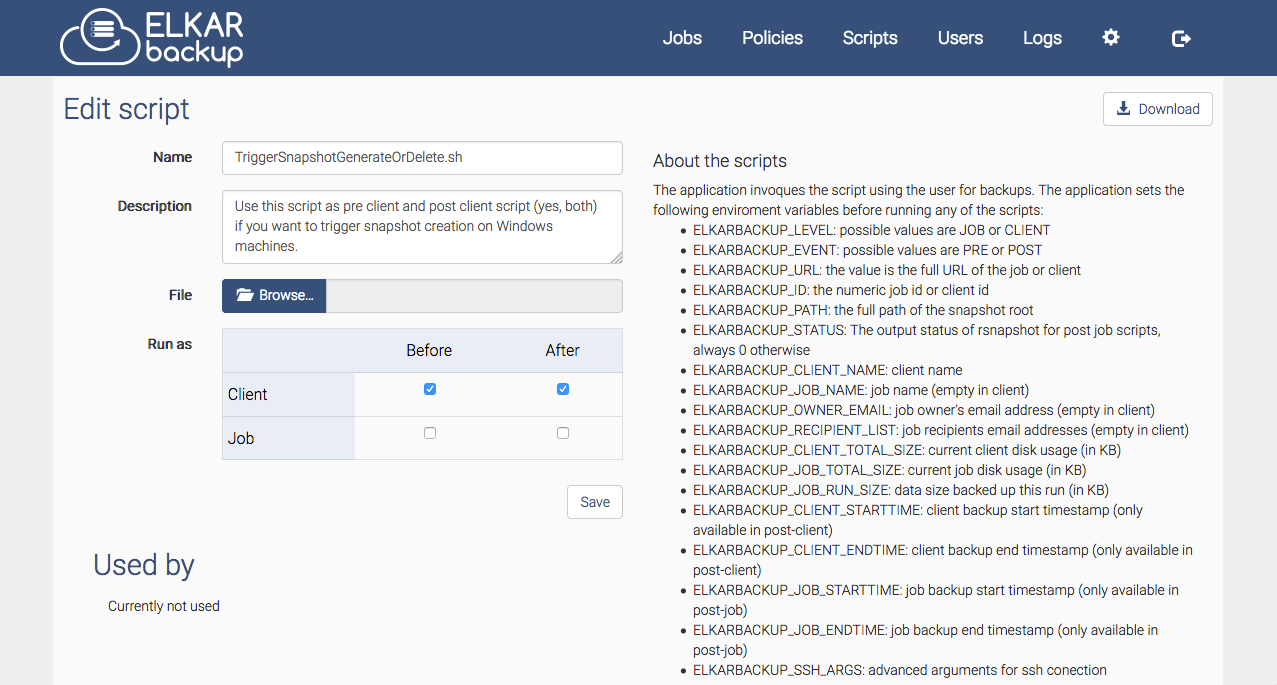1277x685 pixels.
Task: Uncheck Client After checkbox
Action: pos(563,389)
